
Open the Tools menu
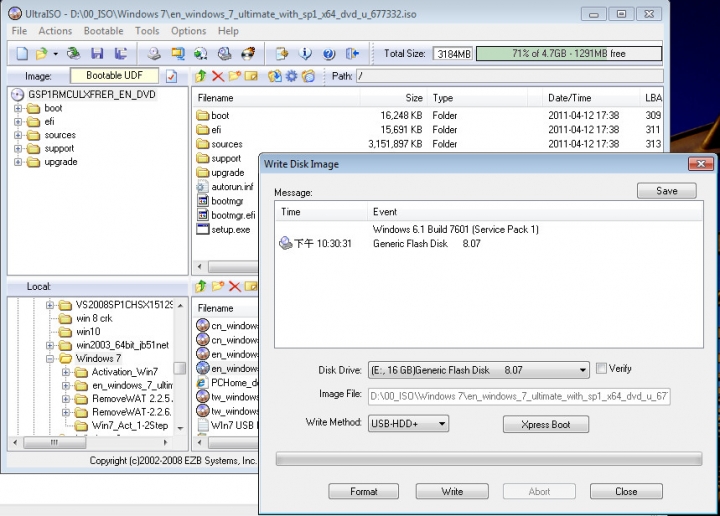[x=147, y=31]
